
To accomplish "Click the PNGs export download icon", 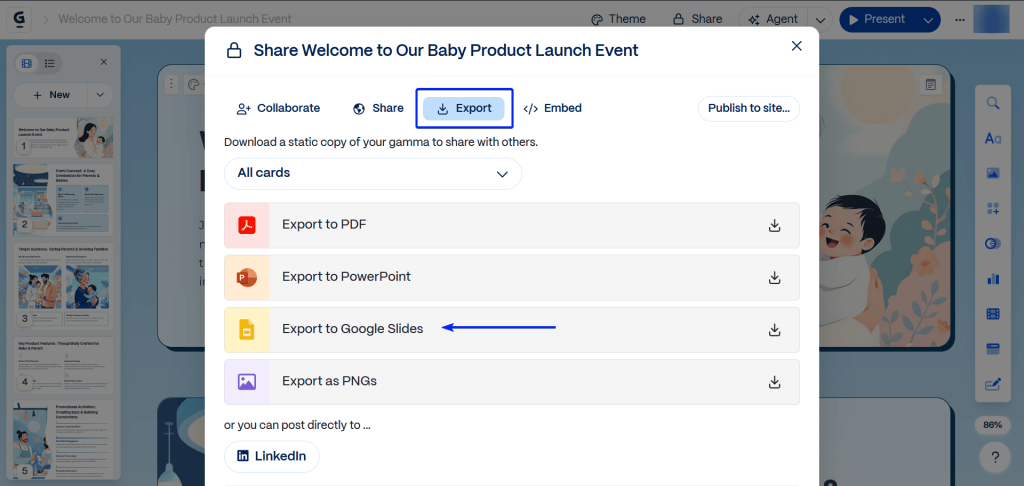I will tap(774, 381).
